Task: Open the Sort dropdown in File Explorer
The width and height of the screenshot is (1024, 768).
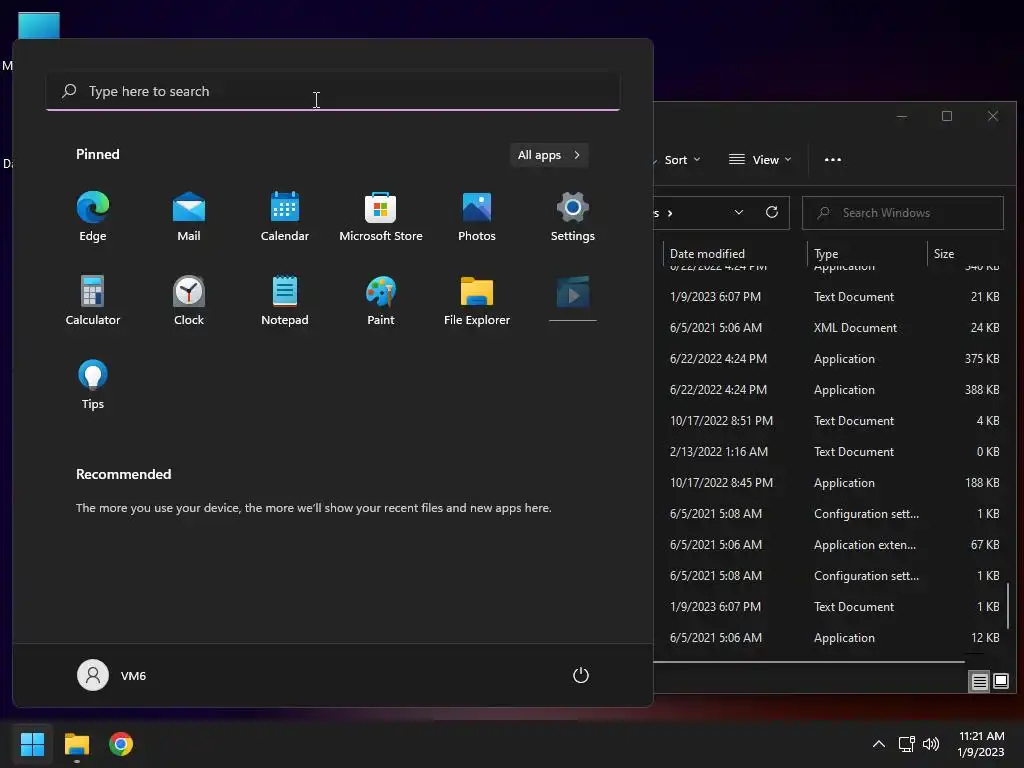Action: [x=680, y=160]
